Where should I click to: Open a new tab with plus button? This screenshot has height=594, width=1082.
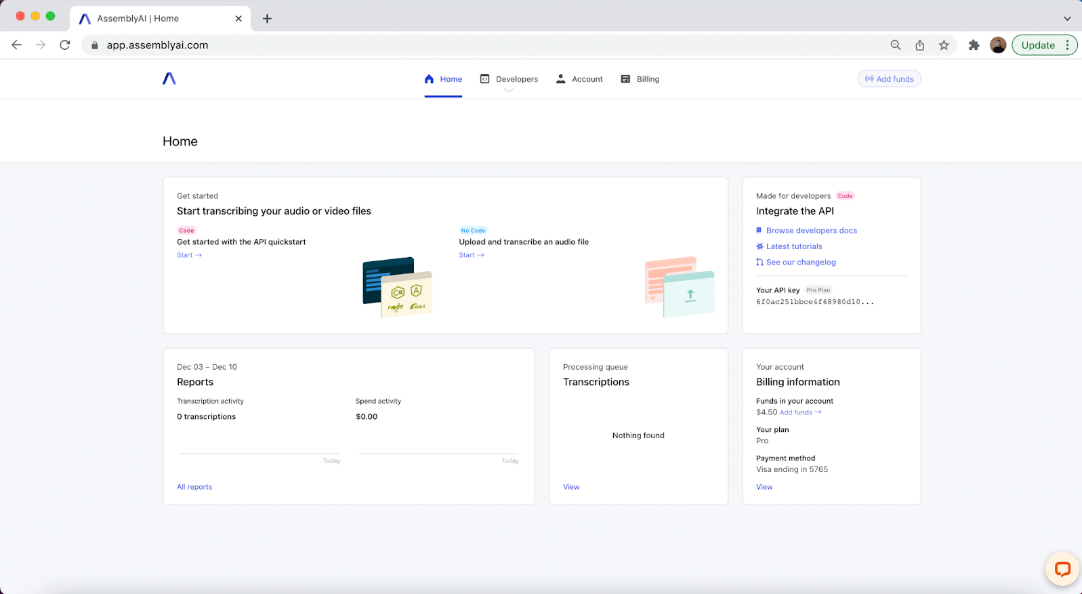tap(267, 19)
